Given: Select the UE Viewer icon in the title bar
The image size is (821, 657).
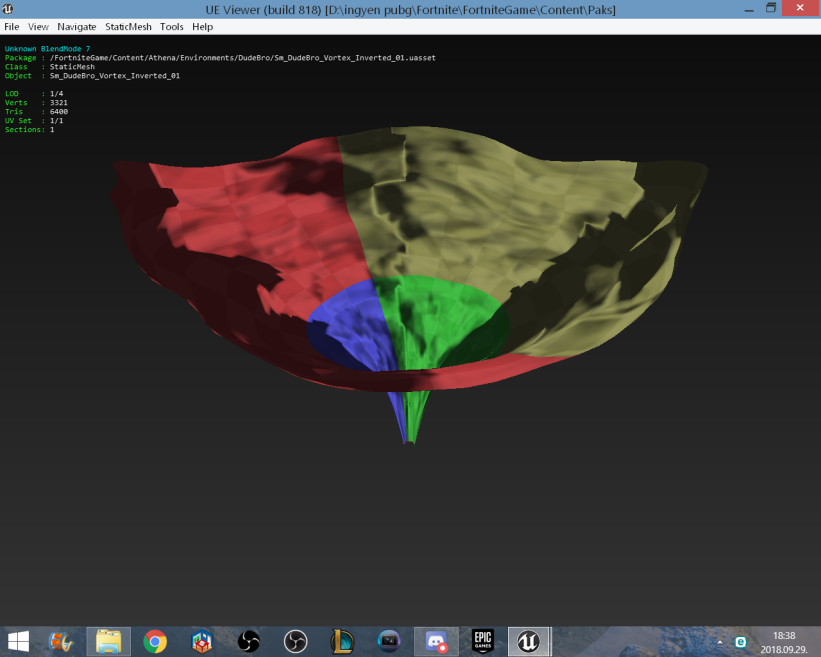Looking at the screenshot, I should coord(9,8).
